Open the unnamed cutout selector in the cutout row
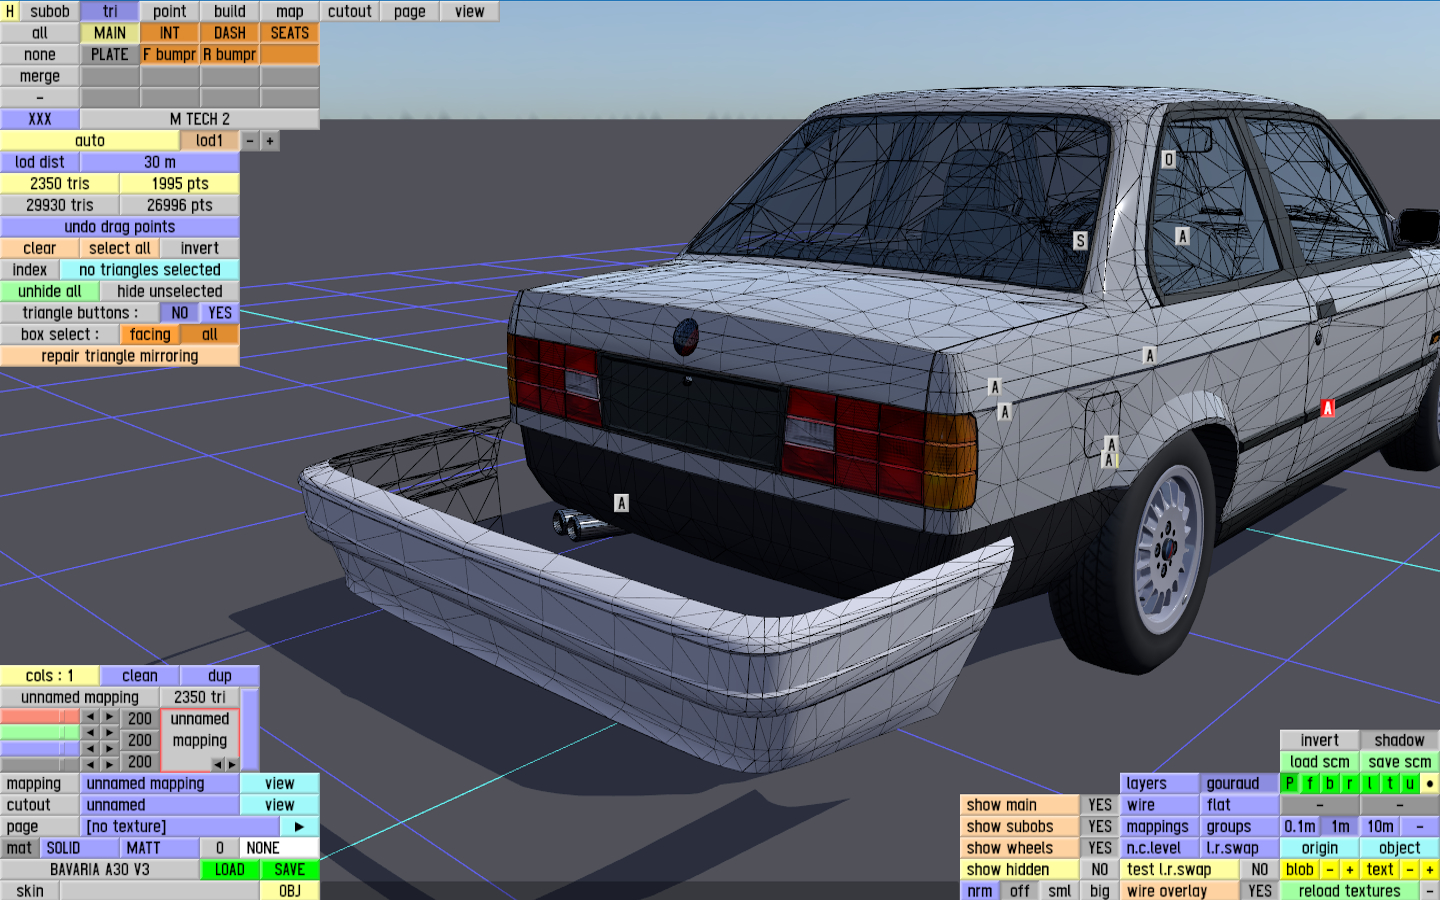 coord(160,805)
